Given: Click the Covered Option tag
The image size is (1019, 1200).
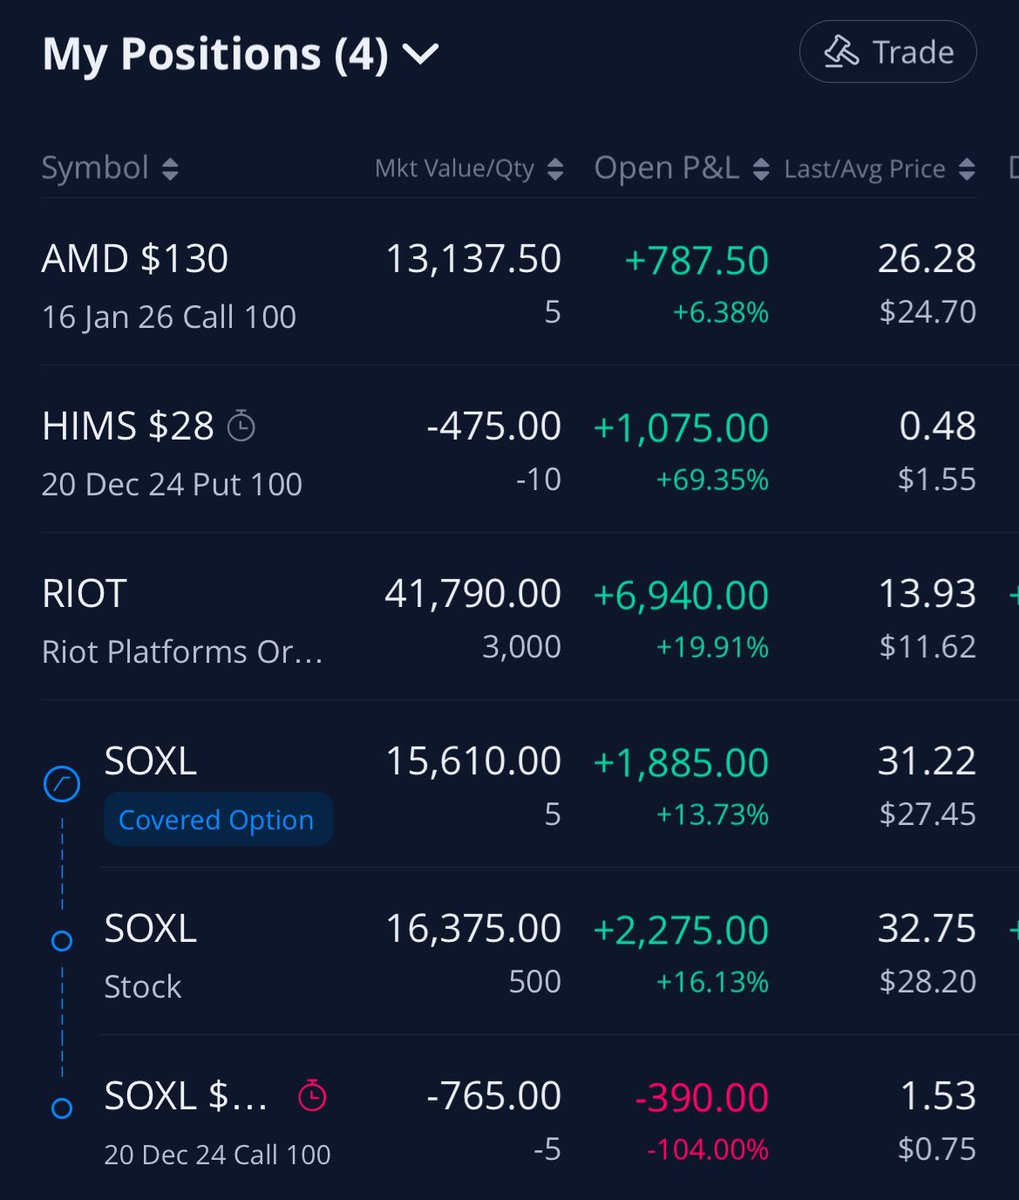Looking at the screenshot, I should (217, 820).
